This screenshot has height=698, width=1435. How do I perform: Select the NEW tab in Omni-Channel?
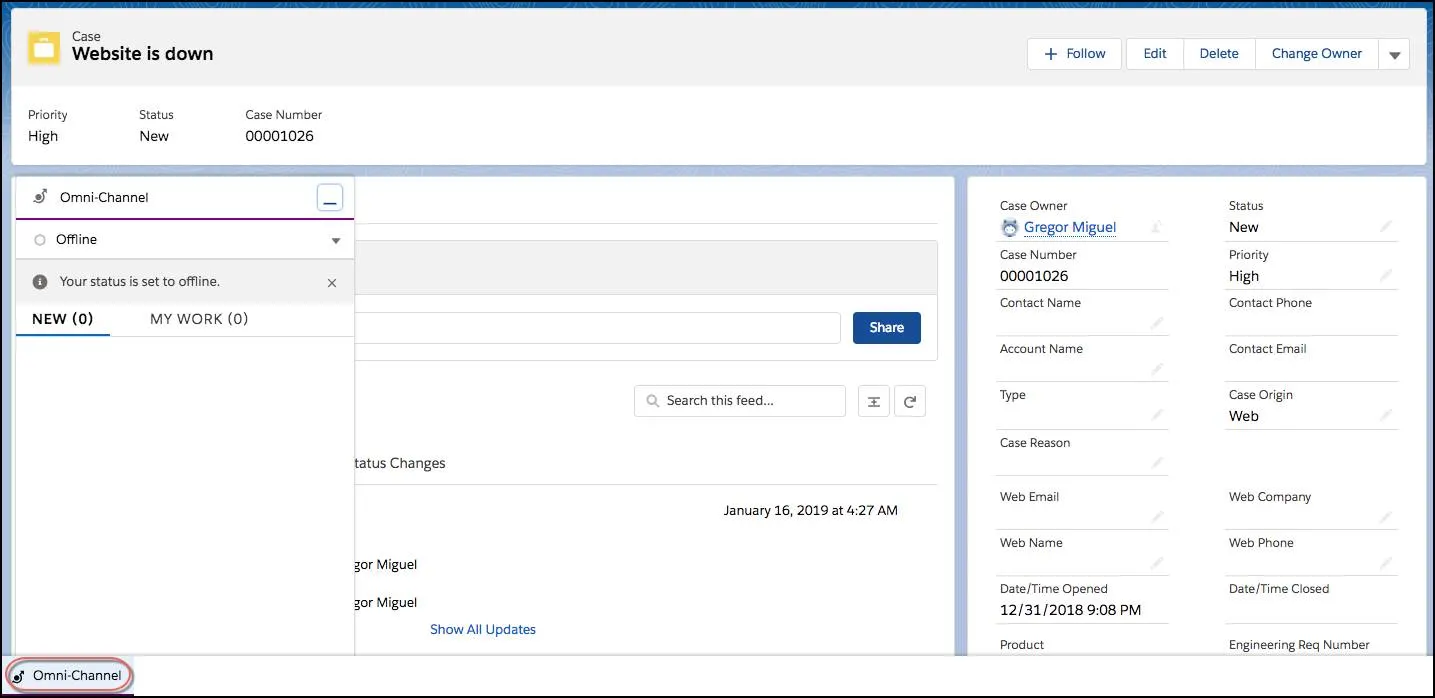coord(62,318)
